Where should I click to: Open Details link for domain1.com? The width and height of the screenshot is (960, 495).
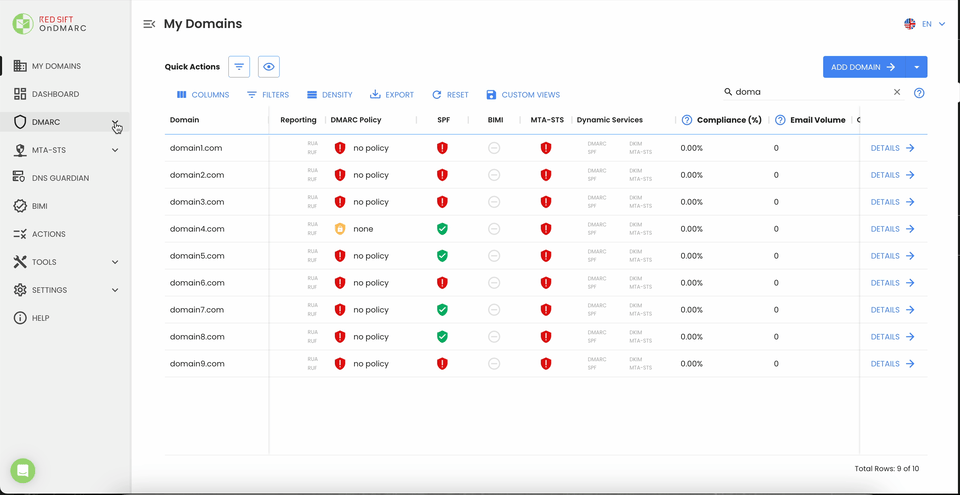coord(892,148)
